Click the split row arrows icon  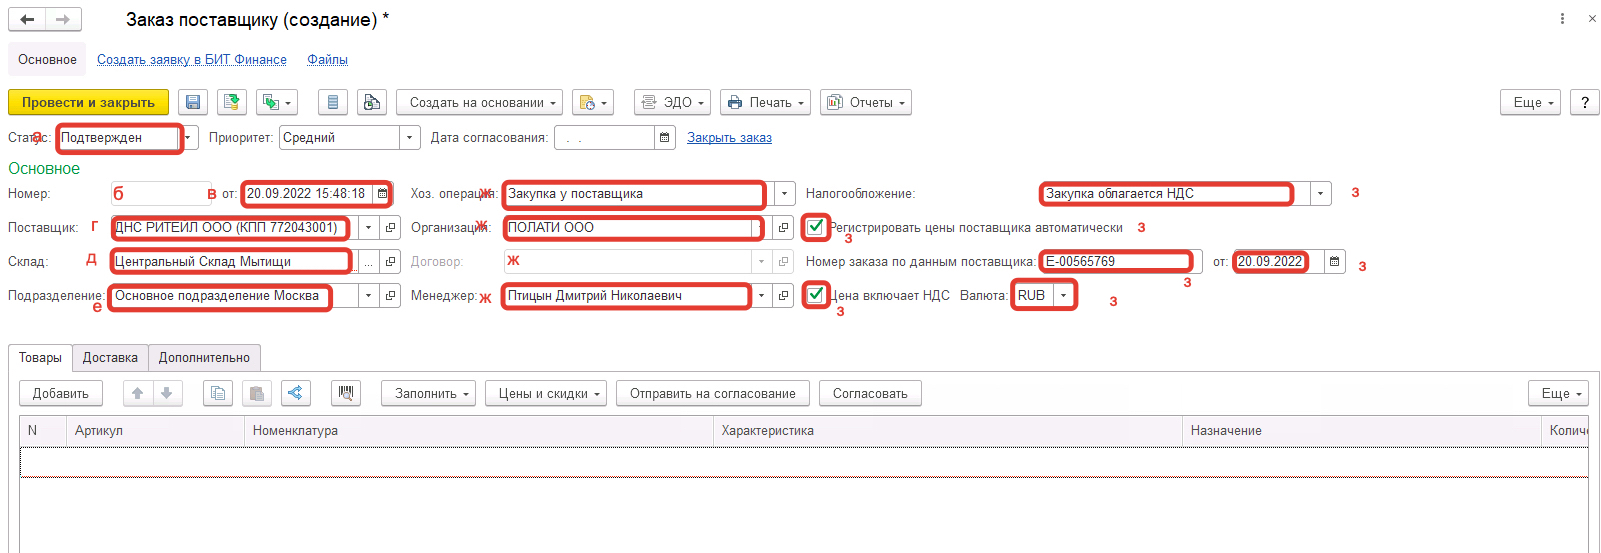[x=296, y=393]
